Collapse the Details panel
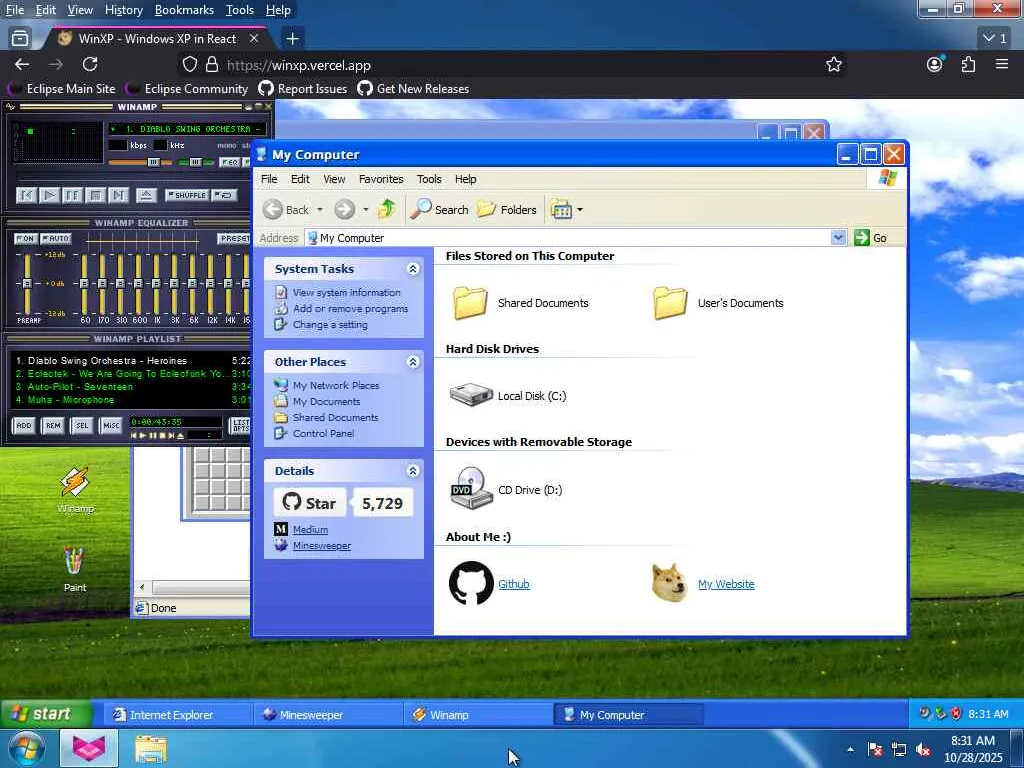This screenshot has height=768, width=1024. (x=413, y=471)
